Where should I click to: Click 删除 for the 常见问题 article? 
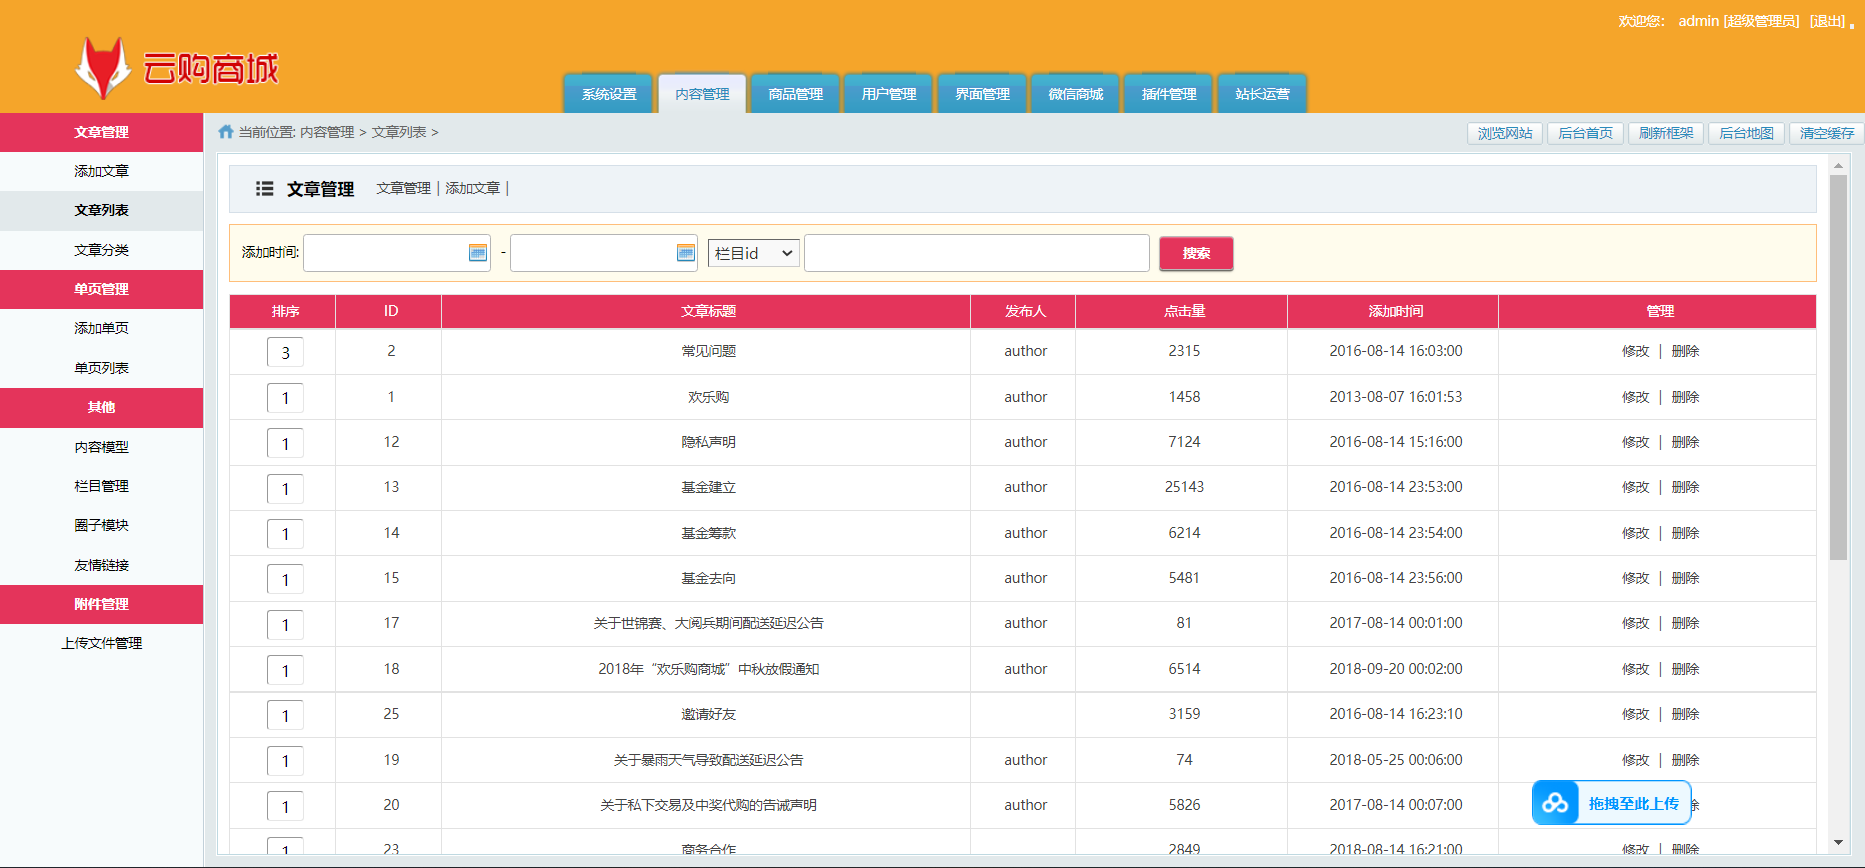[x=1685, y=351]
